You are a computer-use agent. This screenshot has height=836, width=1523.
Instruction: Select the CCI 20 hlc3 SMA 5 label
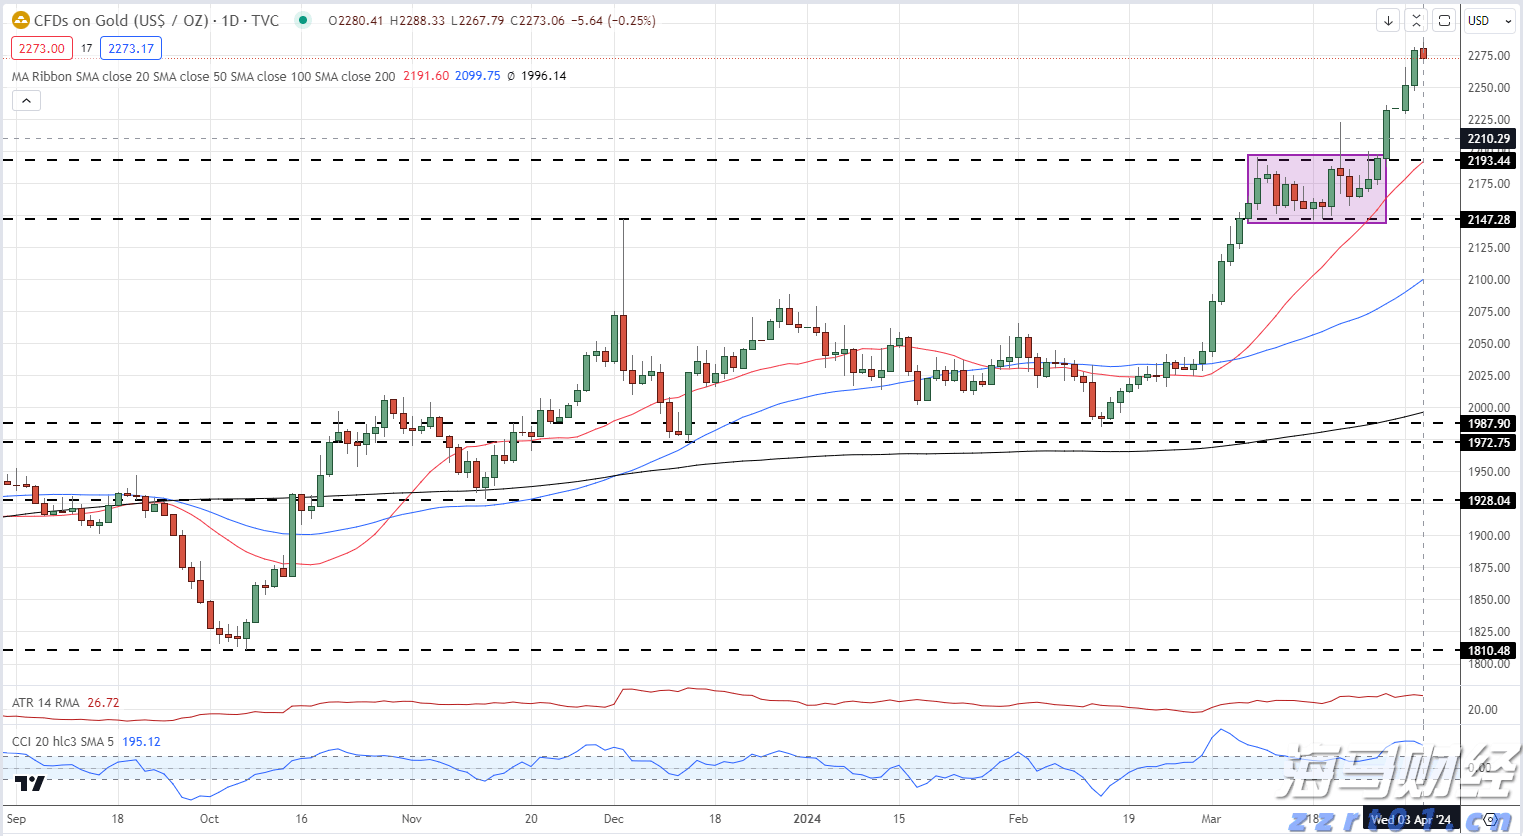63,742
